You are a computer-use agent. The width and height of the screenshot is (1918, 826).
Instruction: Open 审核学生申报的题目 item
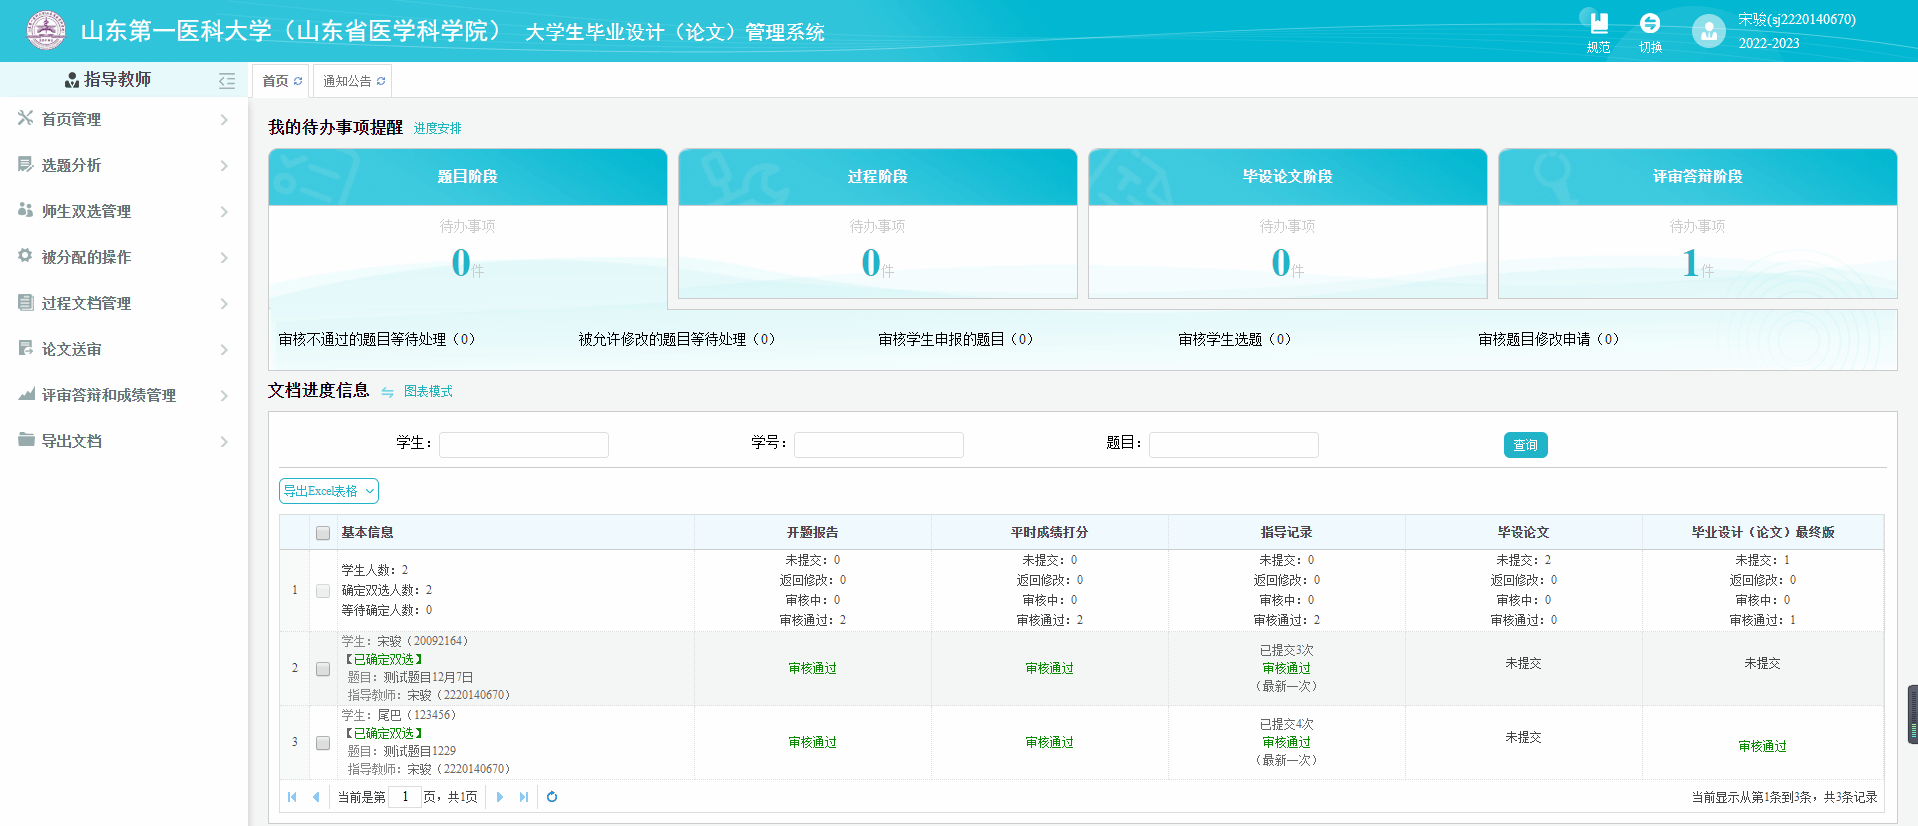pyautogui.click(x=956, y=339)
